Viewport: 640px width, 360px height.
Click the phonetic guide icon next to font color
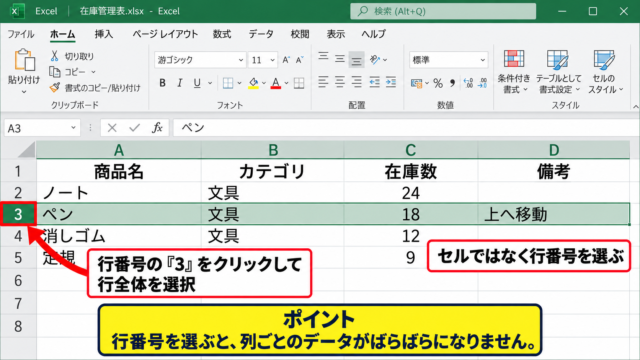click(299, 83)
